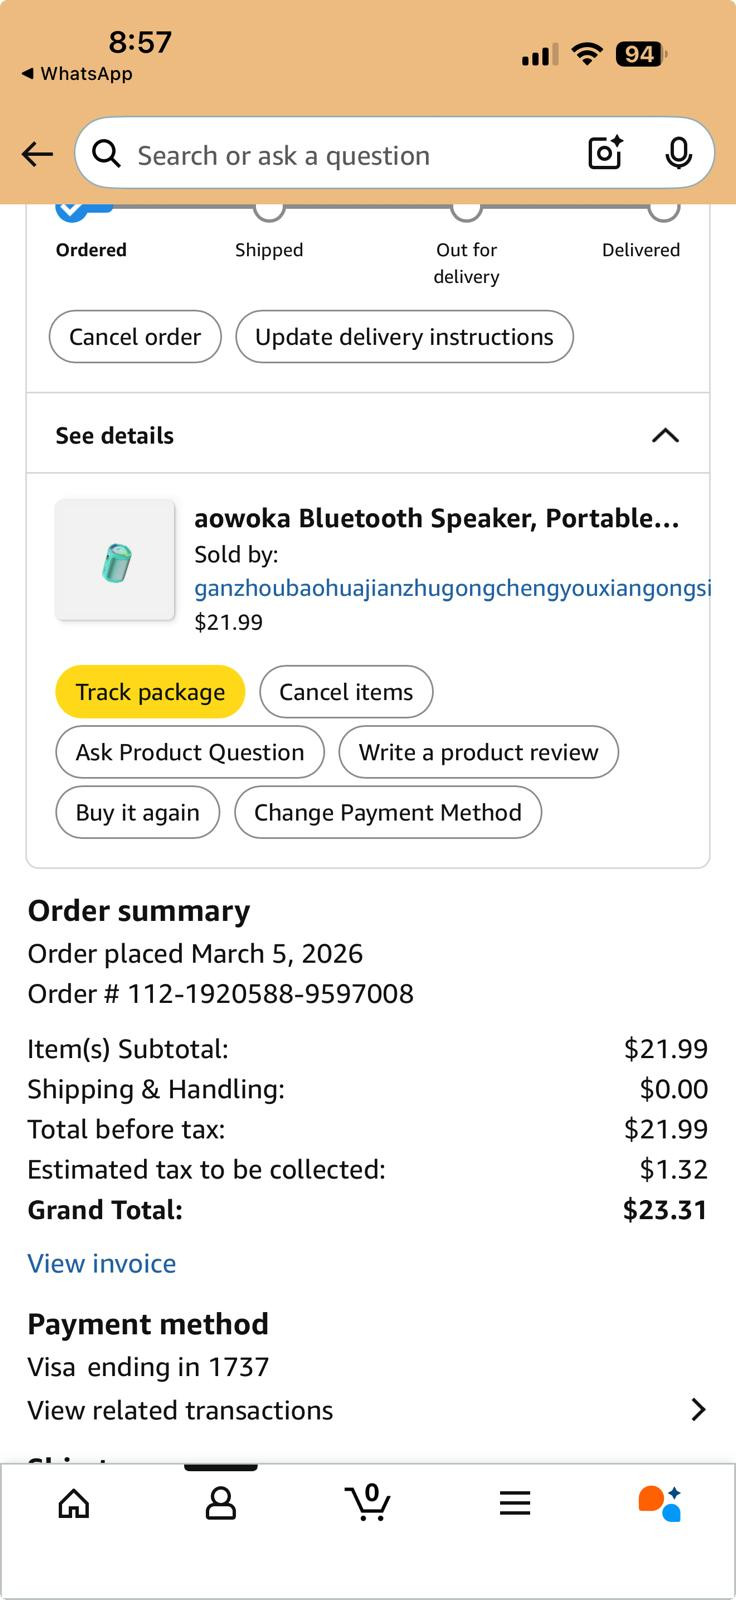Tap Update delivery instructions

coord(404,337)
